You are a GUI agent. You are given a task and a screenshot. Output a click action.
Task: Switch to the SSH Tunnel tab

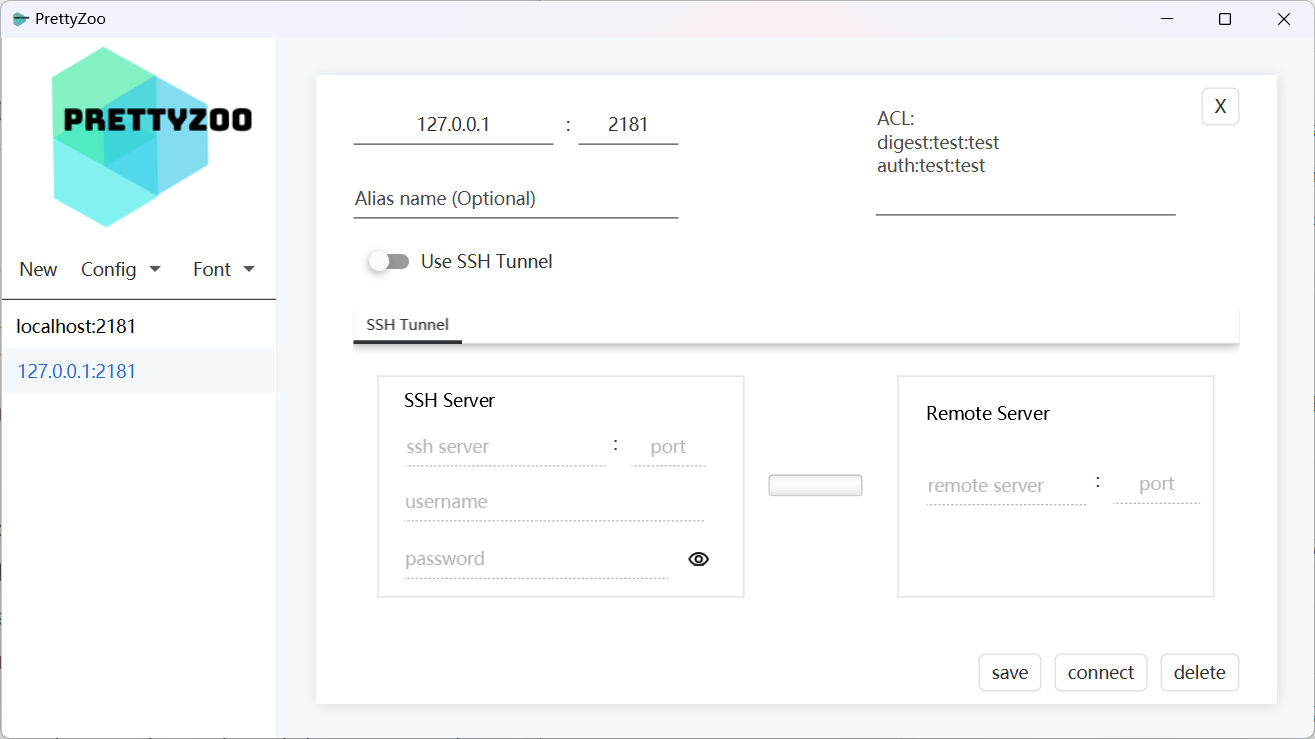(x=407, y=325)
